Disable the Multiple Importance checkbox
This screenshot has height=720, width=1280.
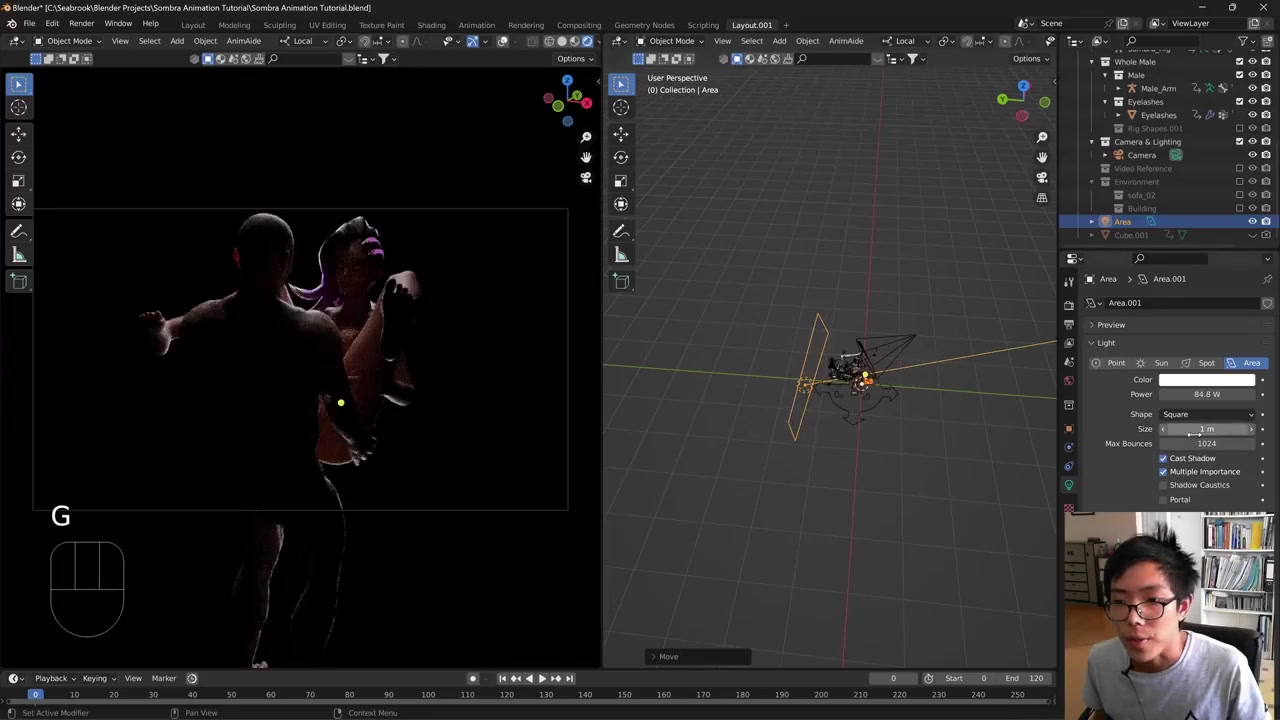[1163, 472]
